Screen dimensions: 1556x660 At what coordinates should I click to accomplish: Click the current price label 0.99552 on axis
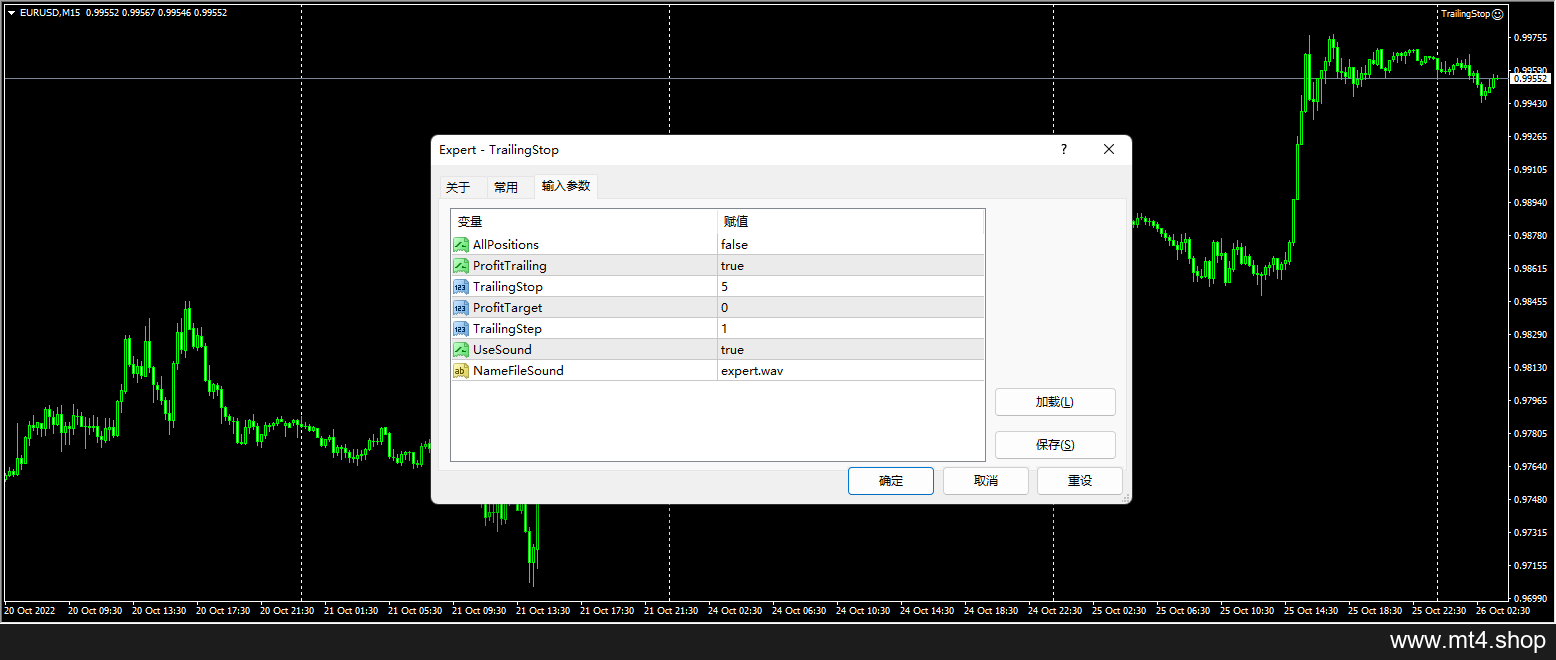pyautogui.click(x=1530, y=78)
